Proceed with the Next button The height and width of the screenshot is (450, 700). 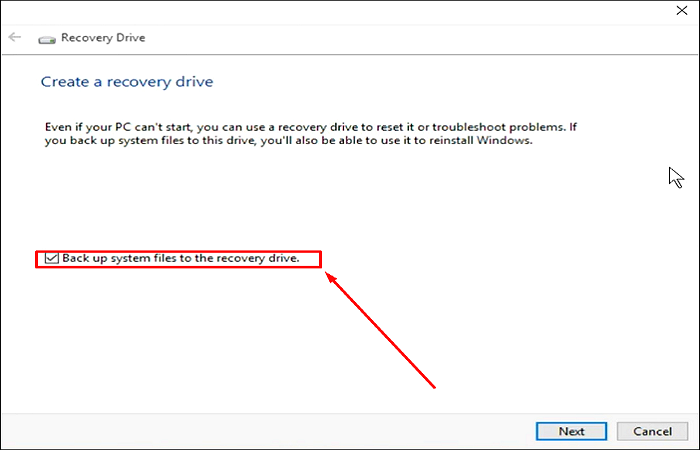[x=571, y=431]
